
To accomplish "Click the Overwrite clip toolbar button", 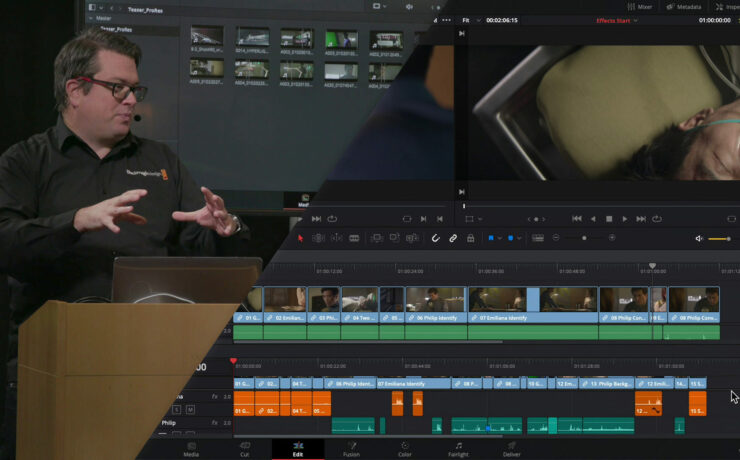I will [395, 238].
